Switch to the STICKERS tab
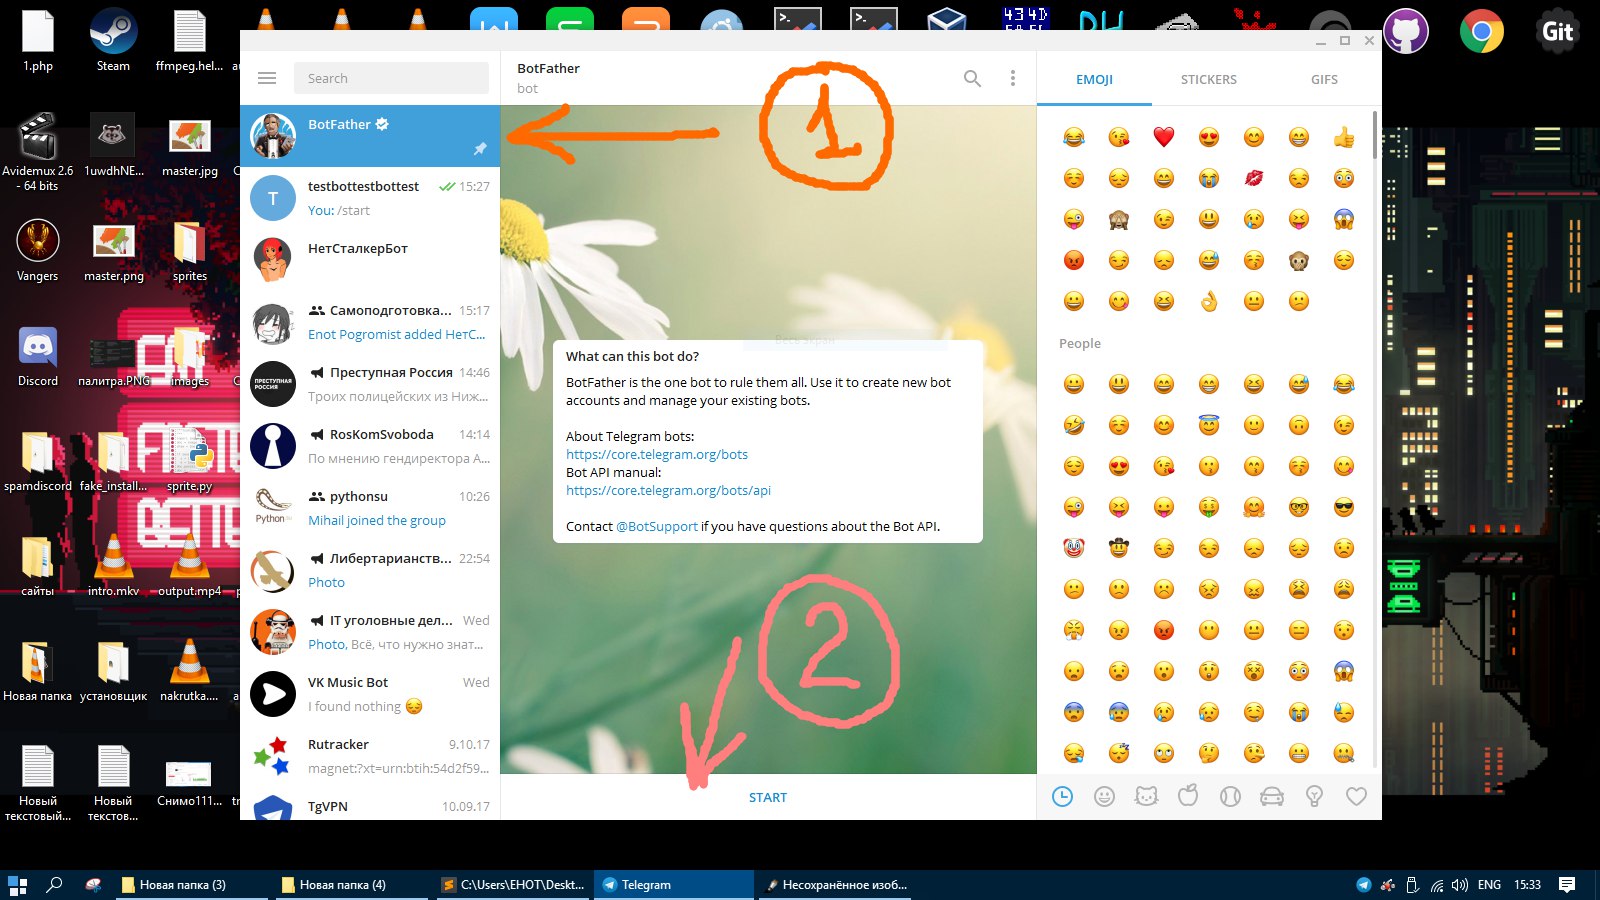Image resolution: width=1600 pixels, height=900 pixels. click(x=1208, y=79)
